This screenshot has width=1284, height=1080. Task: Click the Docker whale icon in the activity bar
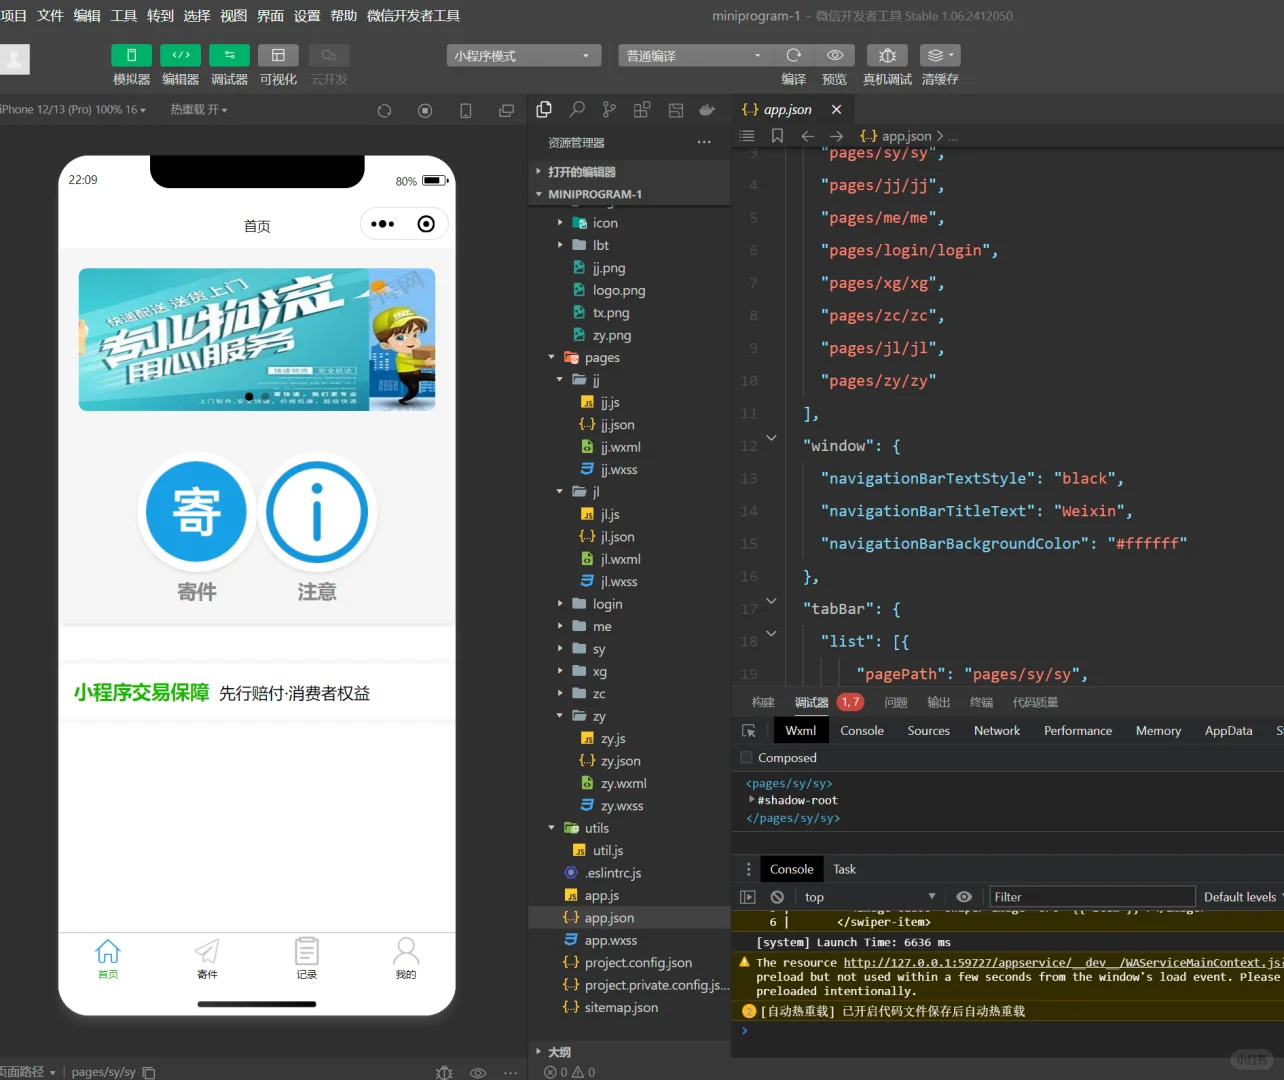[708, 110]
